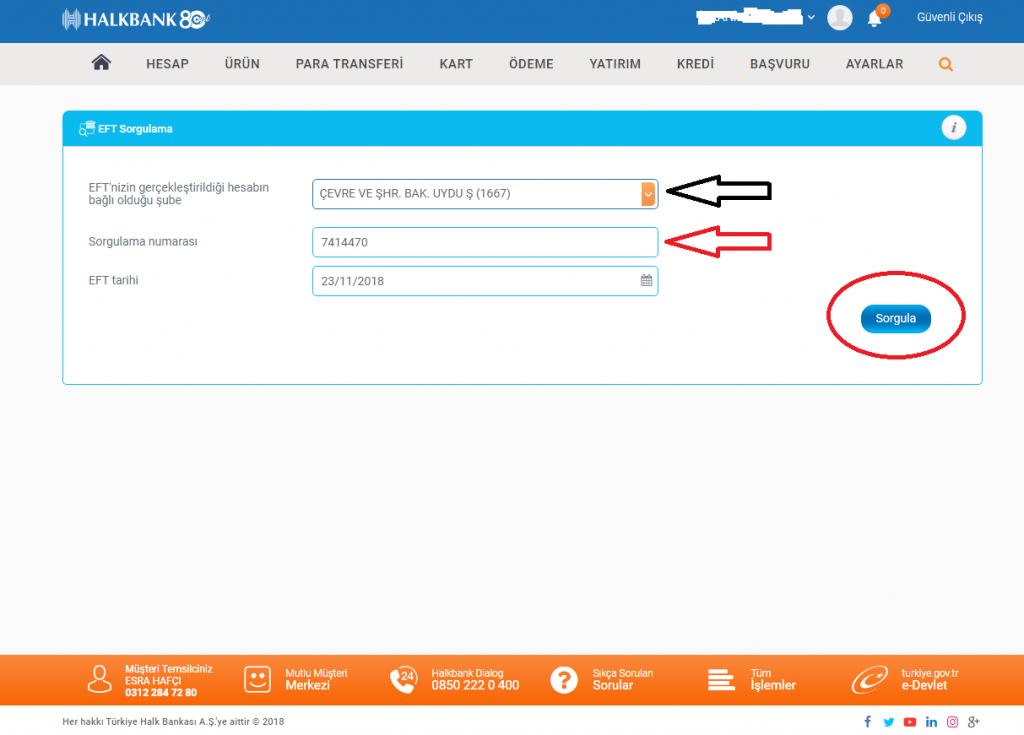Viewport: 1024px width, 735px height.
Task: Click Halkbank Dialog 0850 222 0 400
Action: pos(475,679)
